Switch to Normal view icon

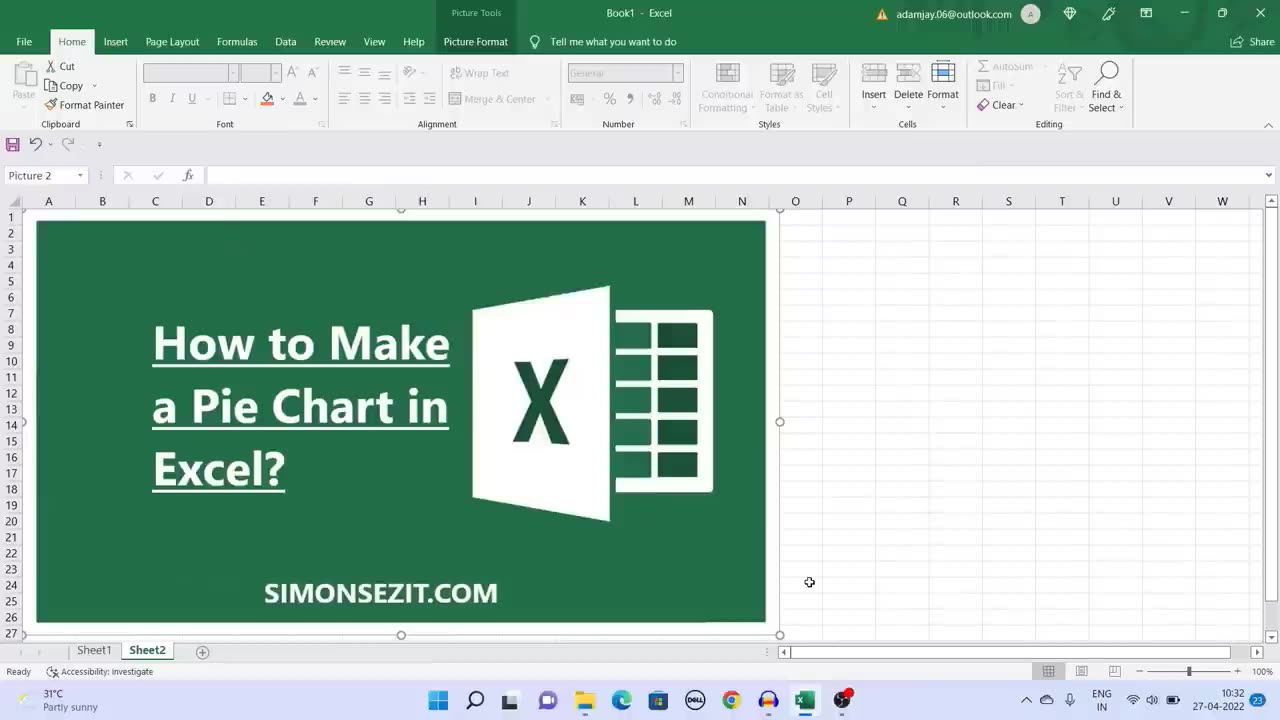pos(1048,671)
